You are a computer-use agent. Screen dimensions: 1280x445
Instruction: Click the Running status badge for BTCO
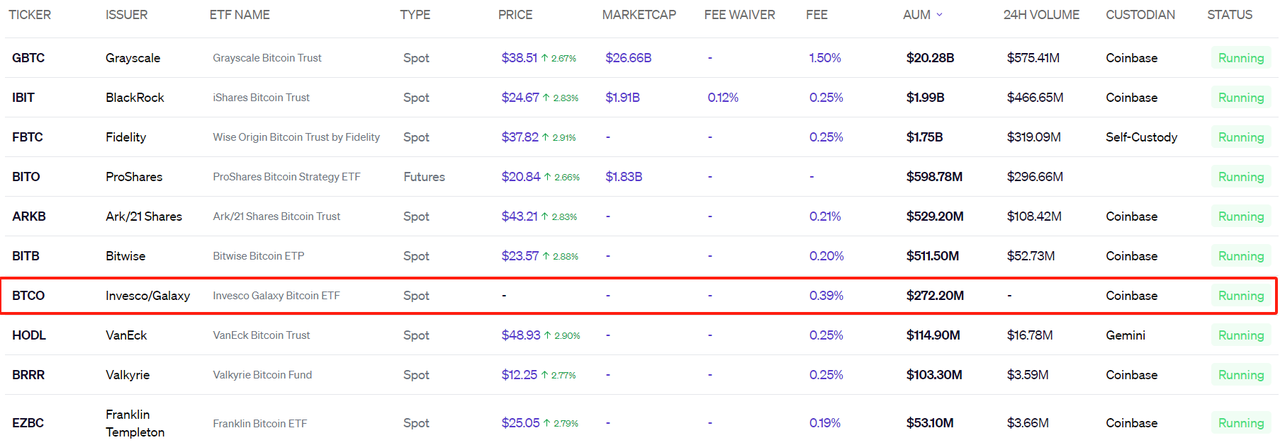click(1241, 296)
